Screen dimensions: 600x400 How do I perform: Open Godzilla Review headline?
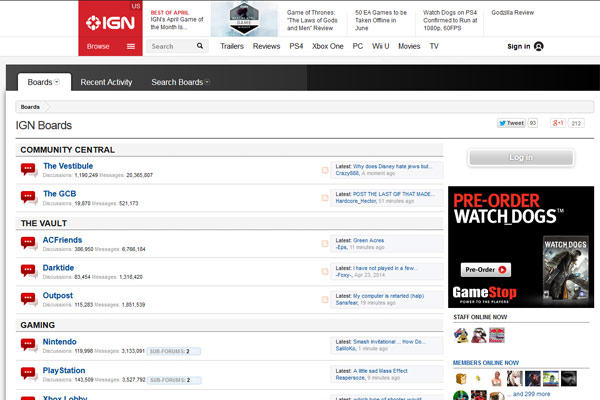pos(512,13)
